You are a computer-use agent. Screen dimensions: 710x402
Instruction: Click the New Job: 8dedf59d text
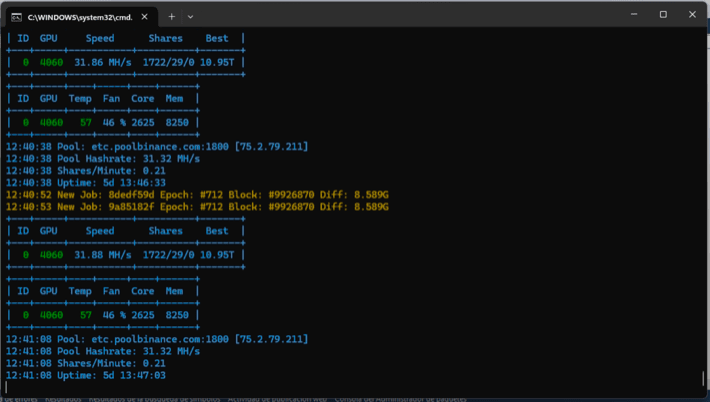106,195
